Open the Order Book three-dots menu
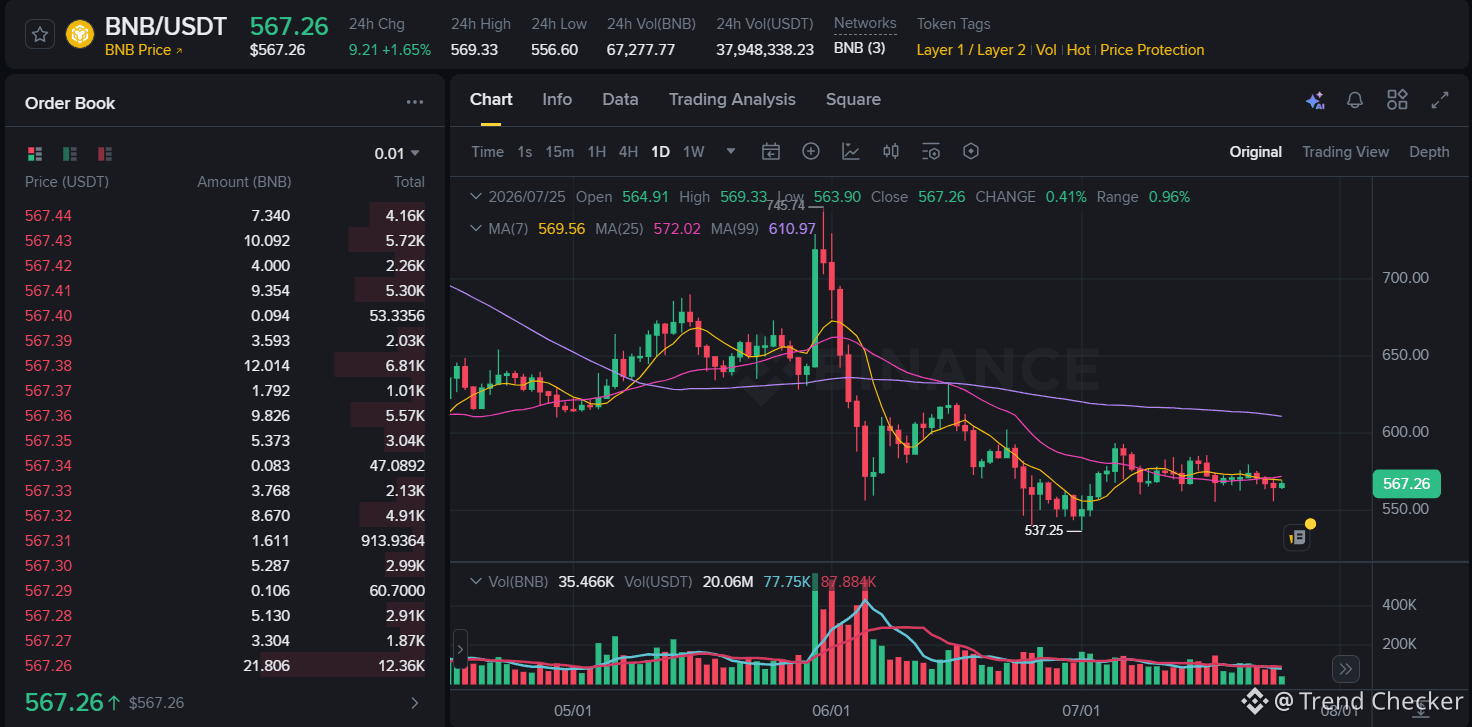This screenshot has width=1472, height=727. tap(415, 102)
